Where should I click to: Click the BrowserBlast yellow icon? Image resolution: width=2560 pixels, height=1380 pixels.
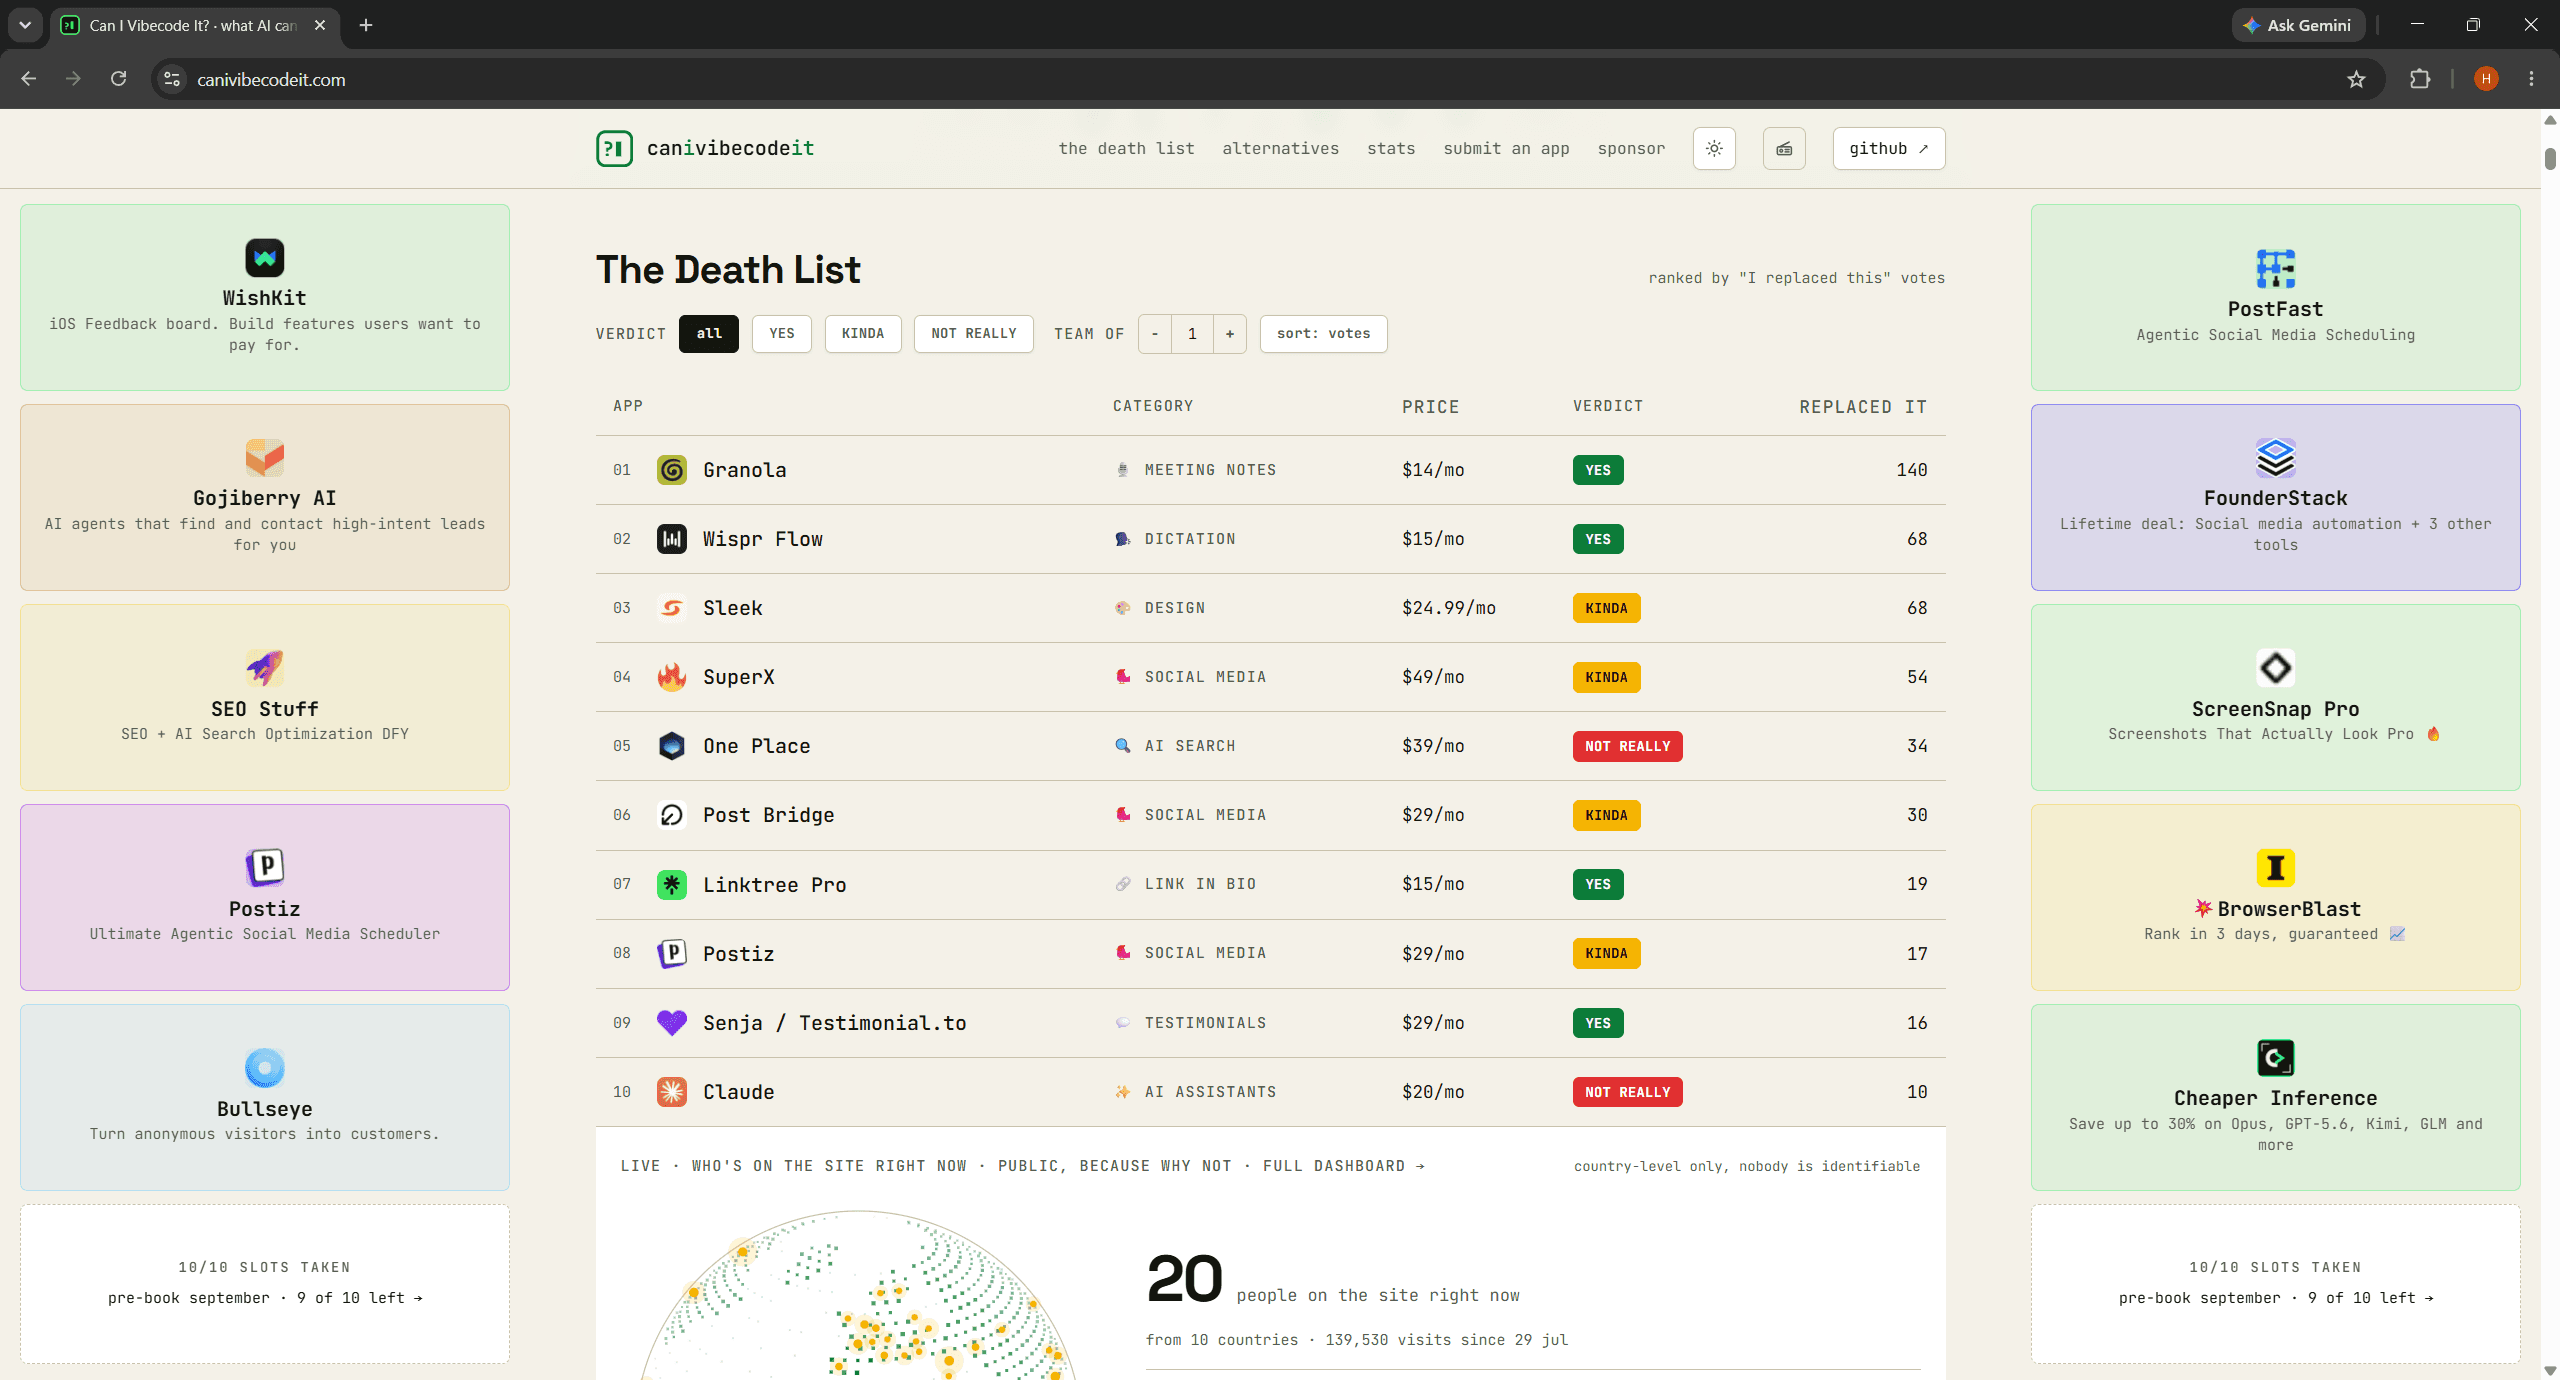pyautogui.click(x=2276, y=868)
